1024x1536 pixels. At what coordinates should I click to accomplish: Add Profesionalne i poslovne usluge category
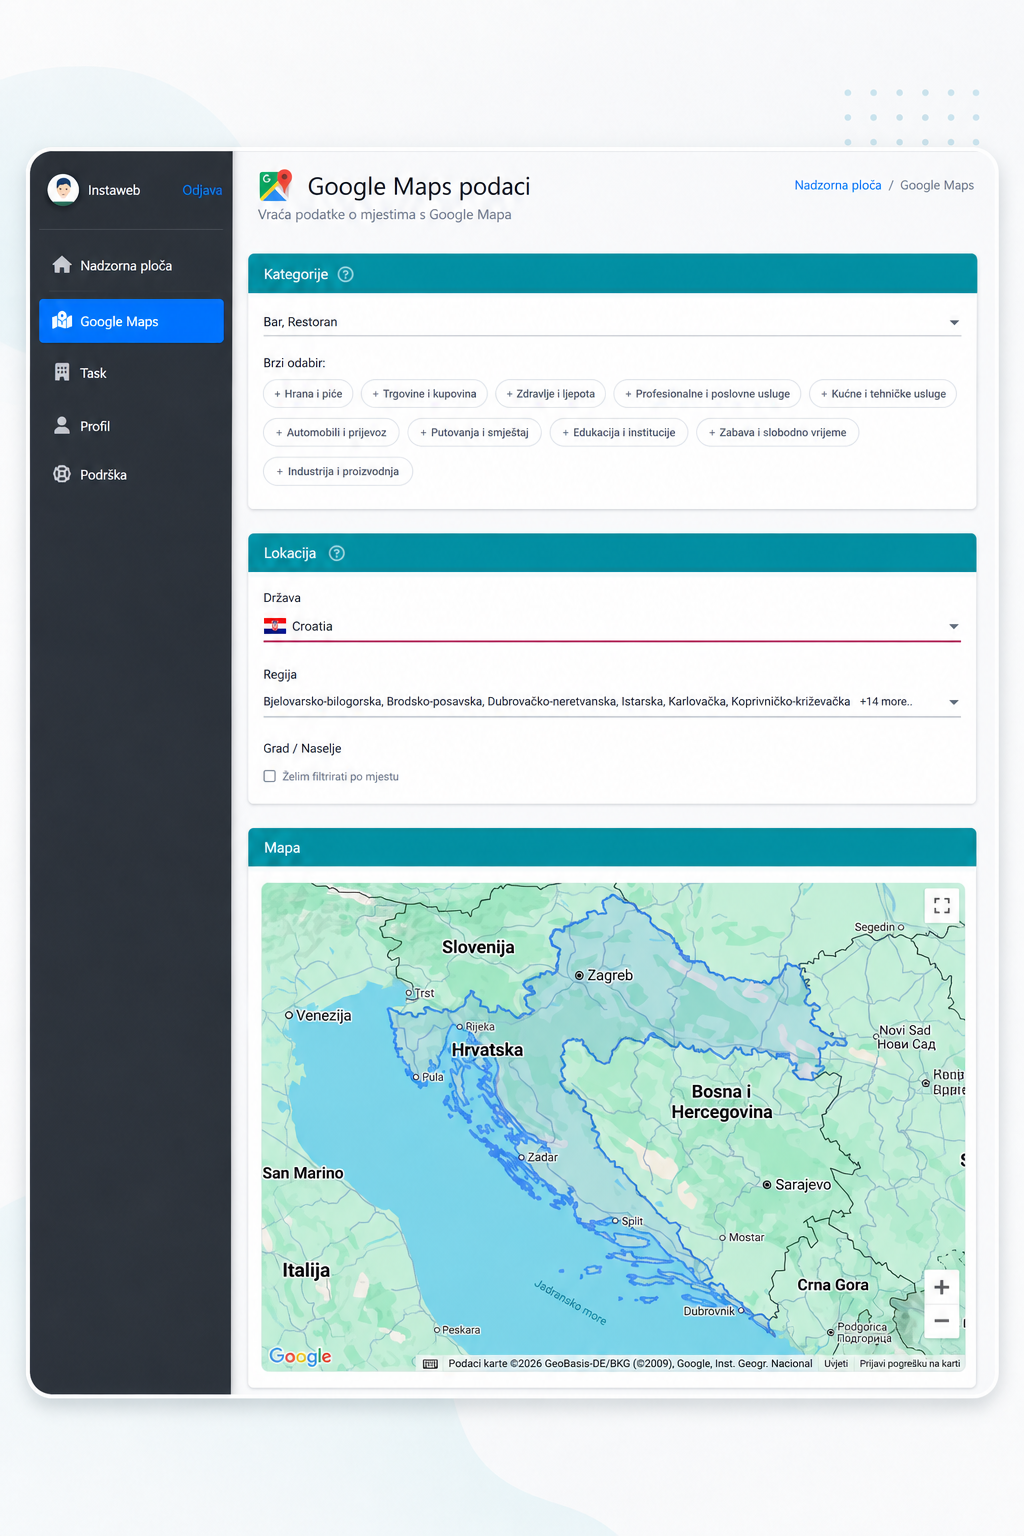[x=707, y=394]
